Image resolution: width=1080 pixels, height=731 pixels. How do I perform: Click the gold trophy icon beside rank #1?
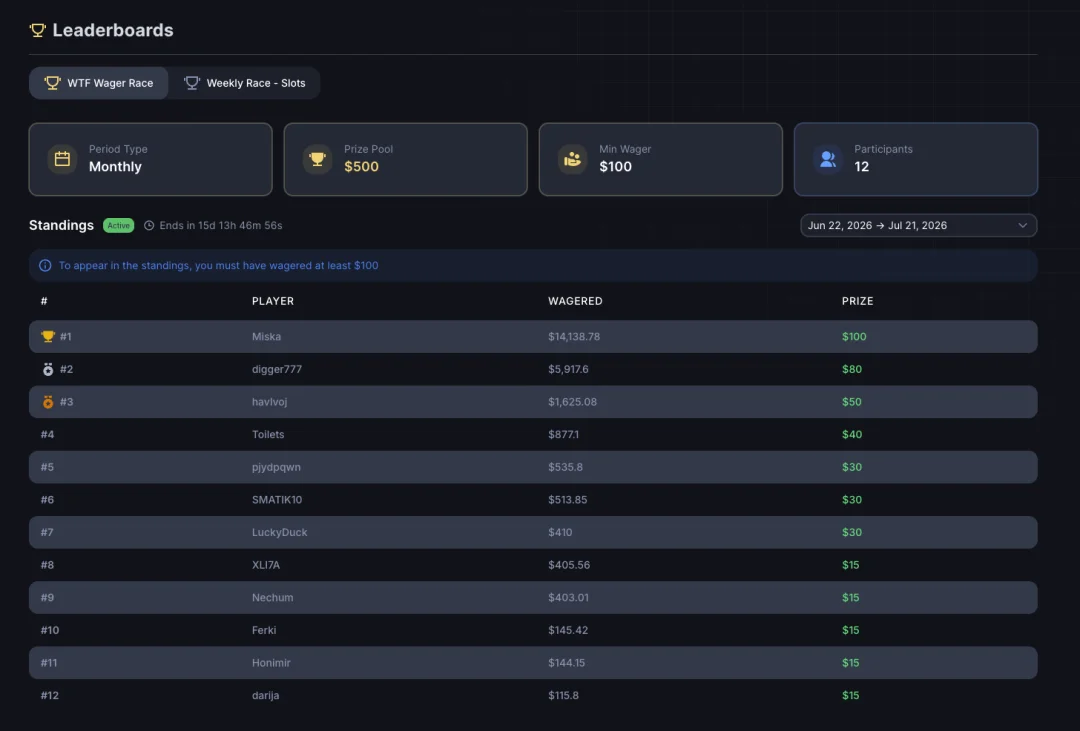pos(48,336)
